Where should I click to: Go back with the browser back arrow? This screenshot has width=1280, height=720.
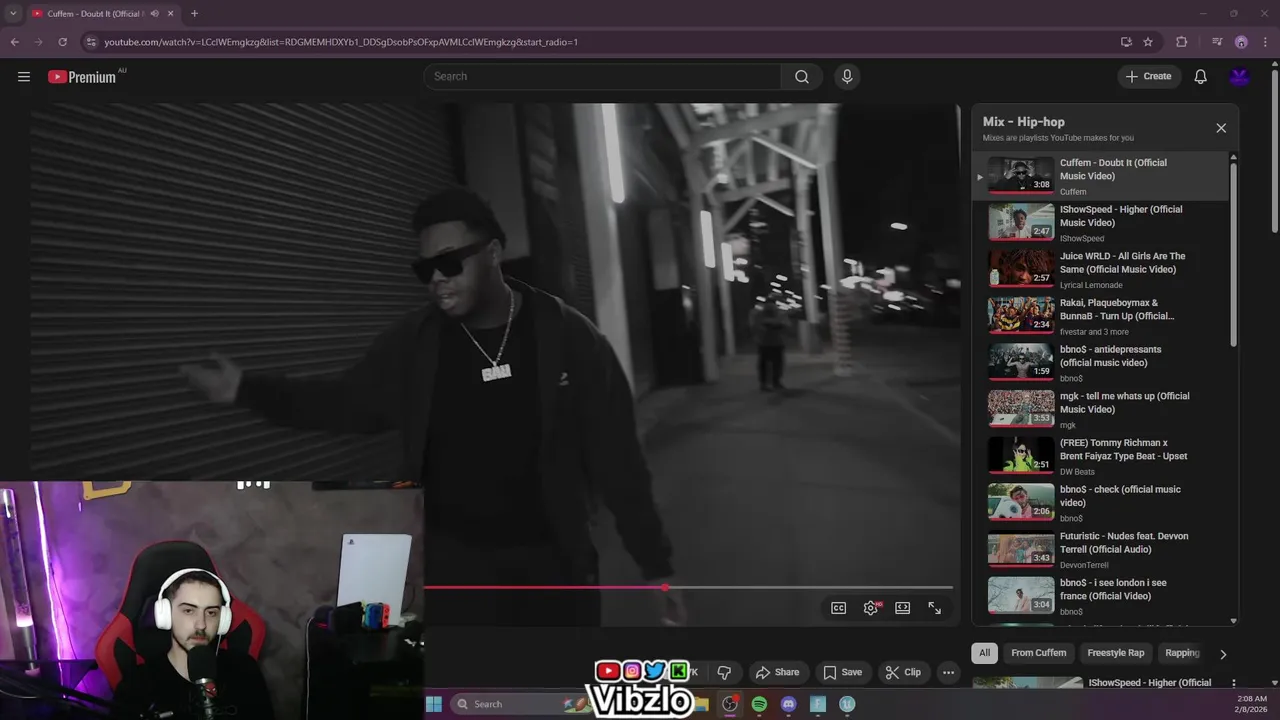click(15, 42)
